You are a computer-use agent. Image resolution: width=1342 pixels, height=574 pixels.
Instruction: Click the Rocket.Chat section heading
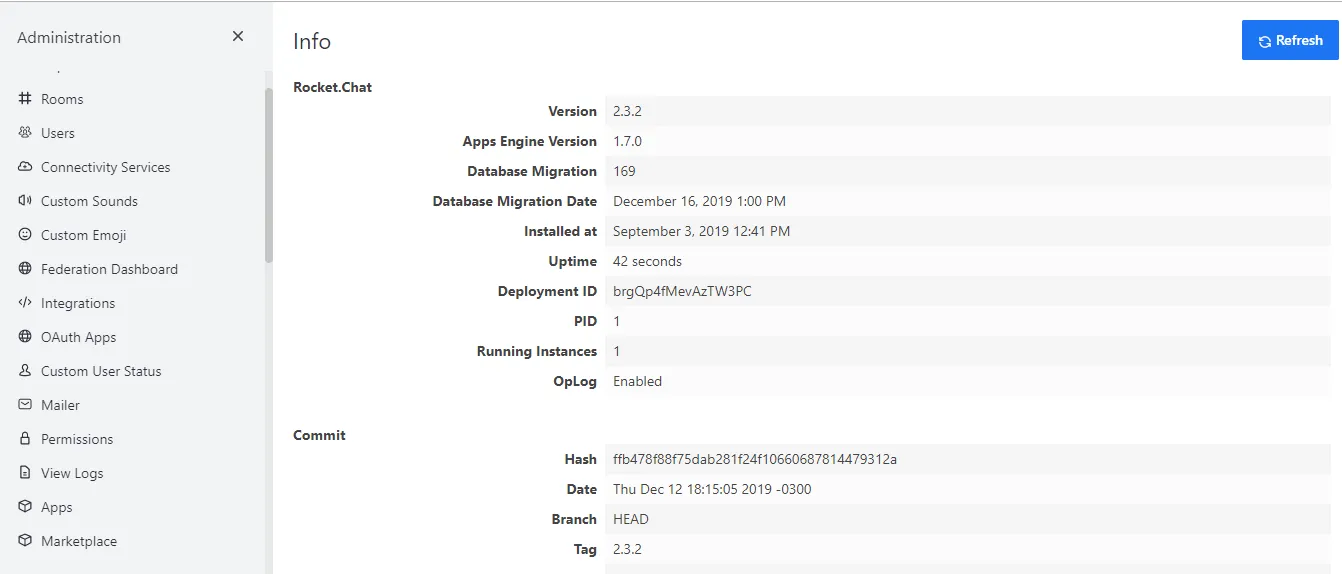coord(332,87)
